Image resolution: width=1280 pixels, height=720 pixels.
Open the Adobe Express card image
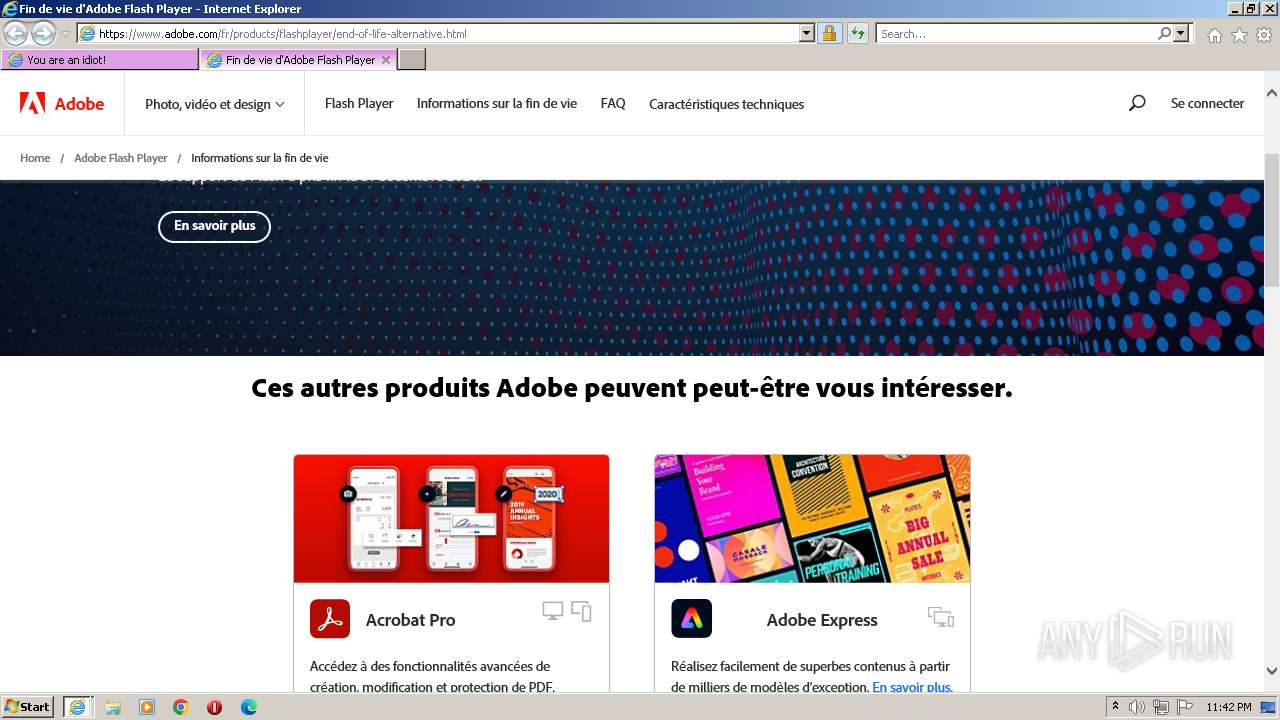pos(812,519)
